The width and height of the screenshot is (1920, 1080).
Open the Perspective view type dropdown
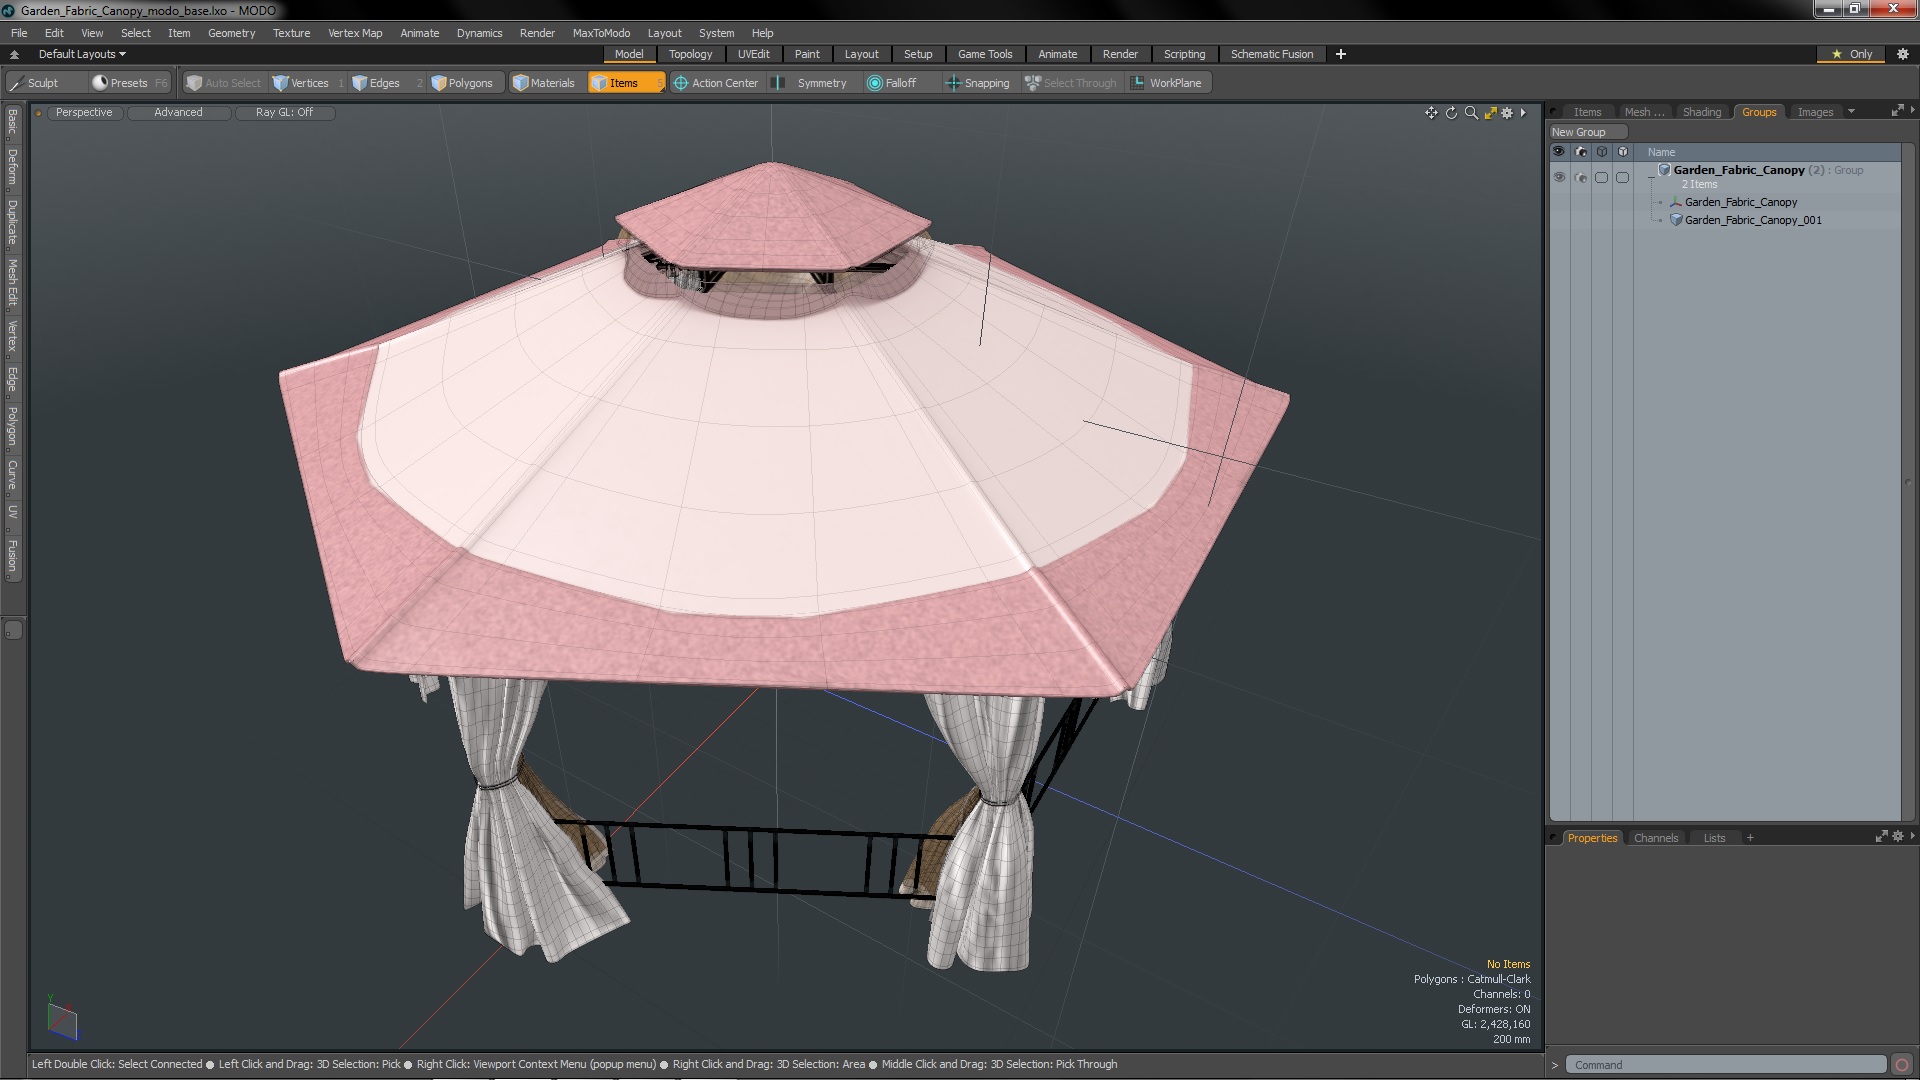84,112
